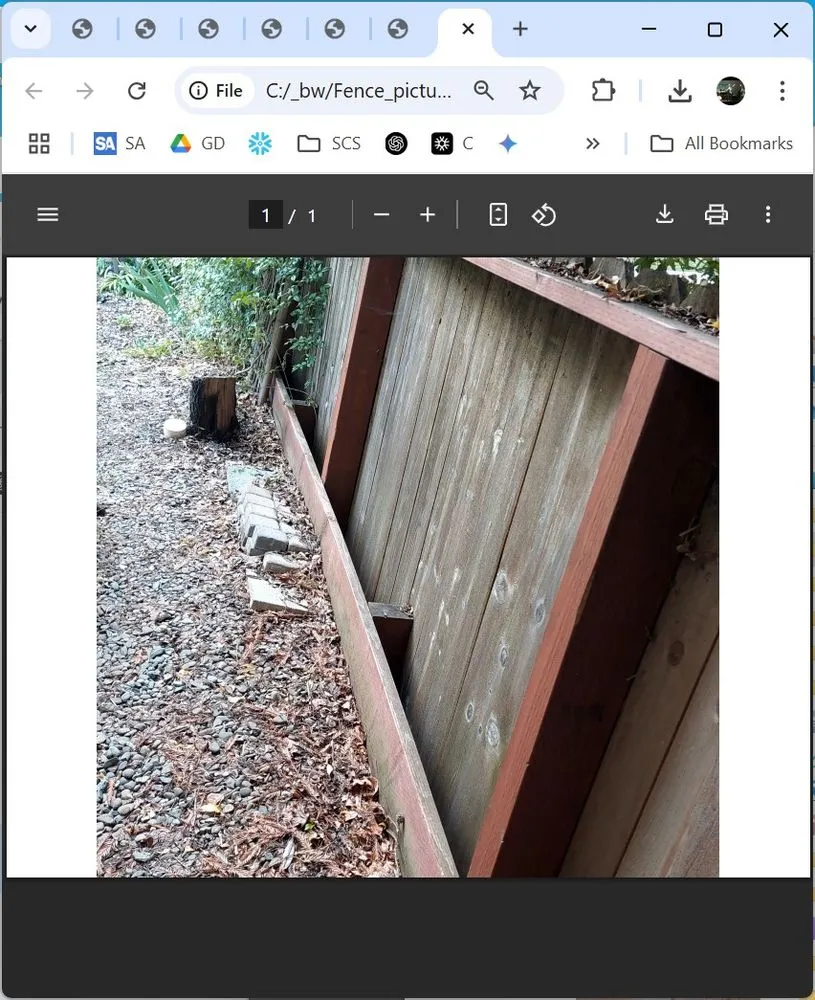
Task: Fit PDF to page
Action: click(x=498, y=215)
